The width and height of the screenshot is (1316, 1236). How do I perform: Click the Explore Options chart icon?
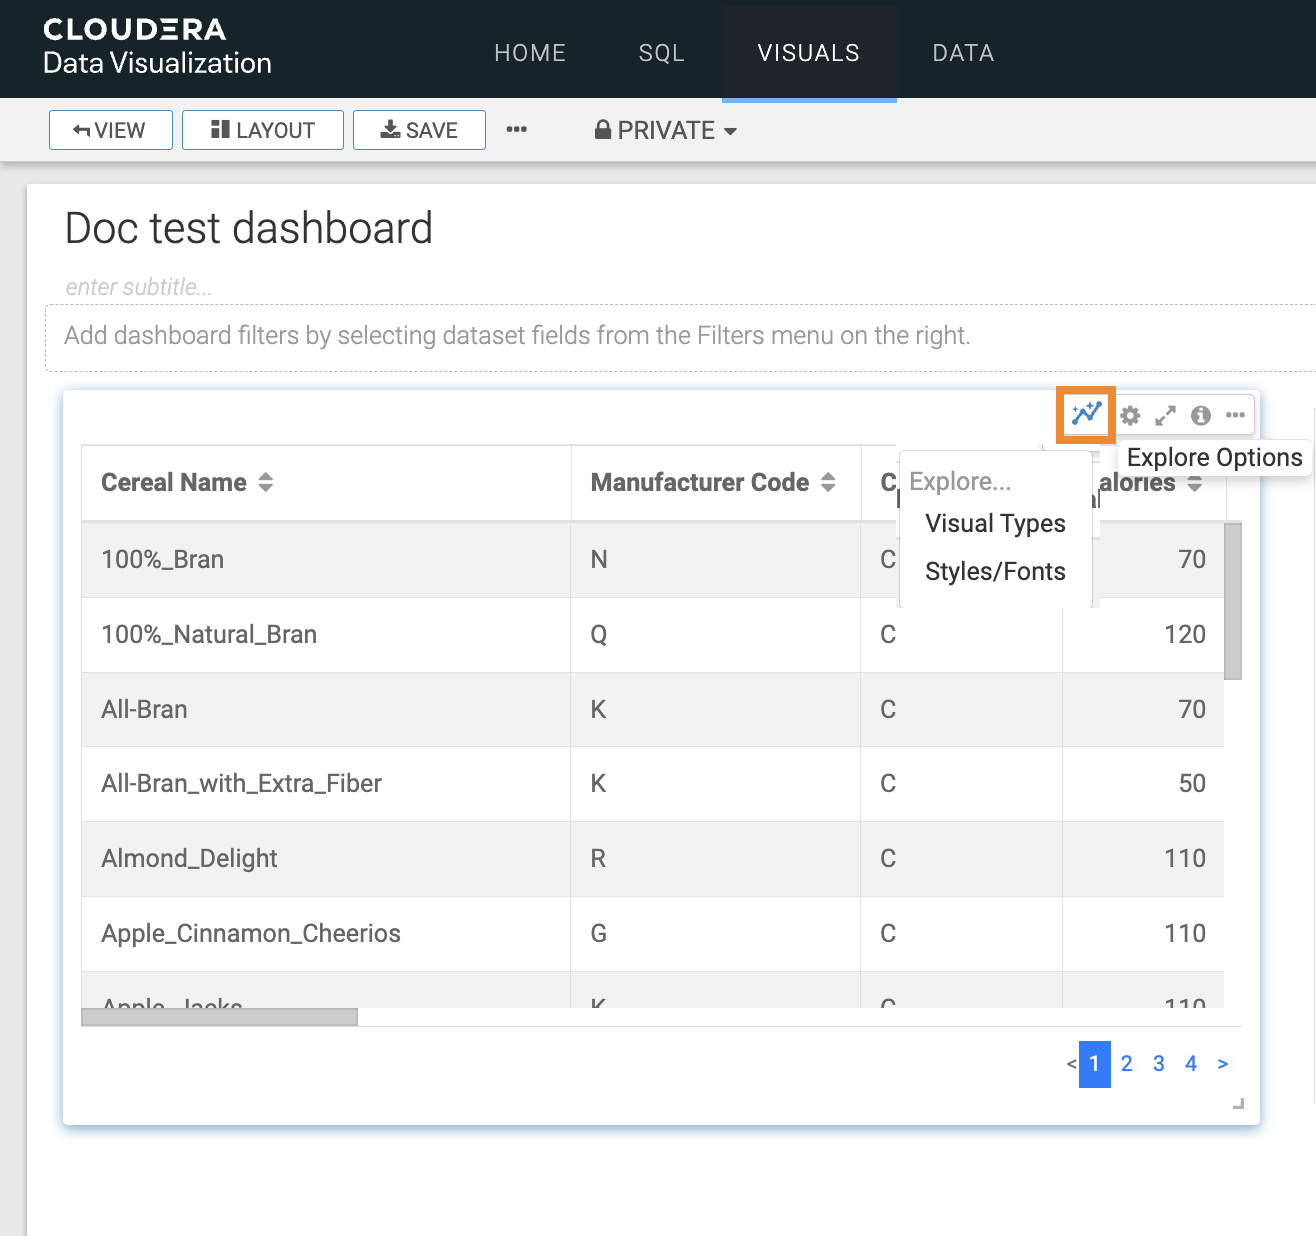[x=1086, y=414]
